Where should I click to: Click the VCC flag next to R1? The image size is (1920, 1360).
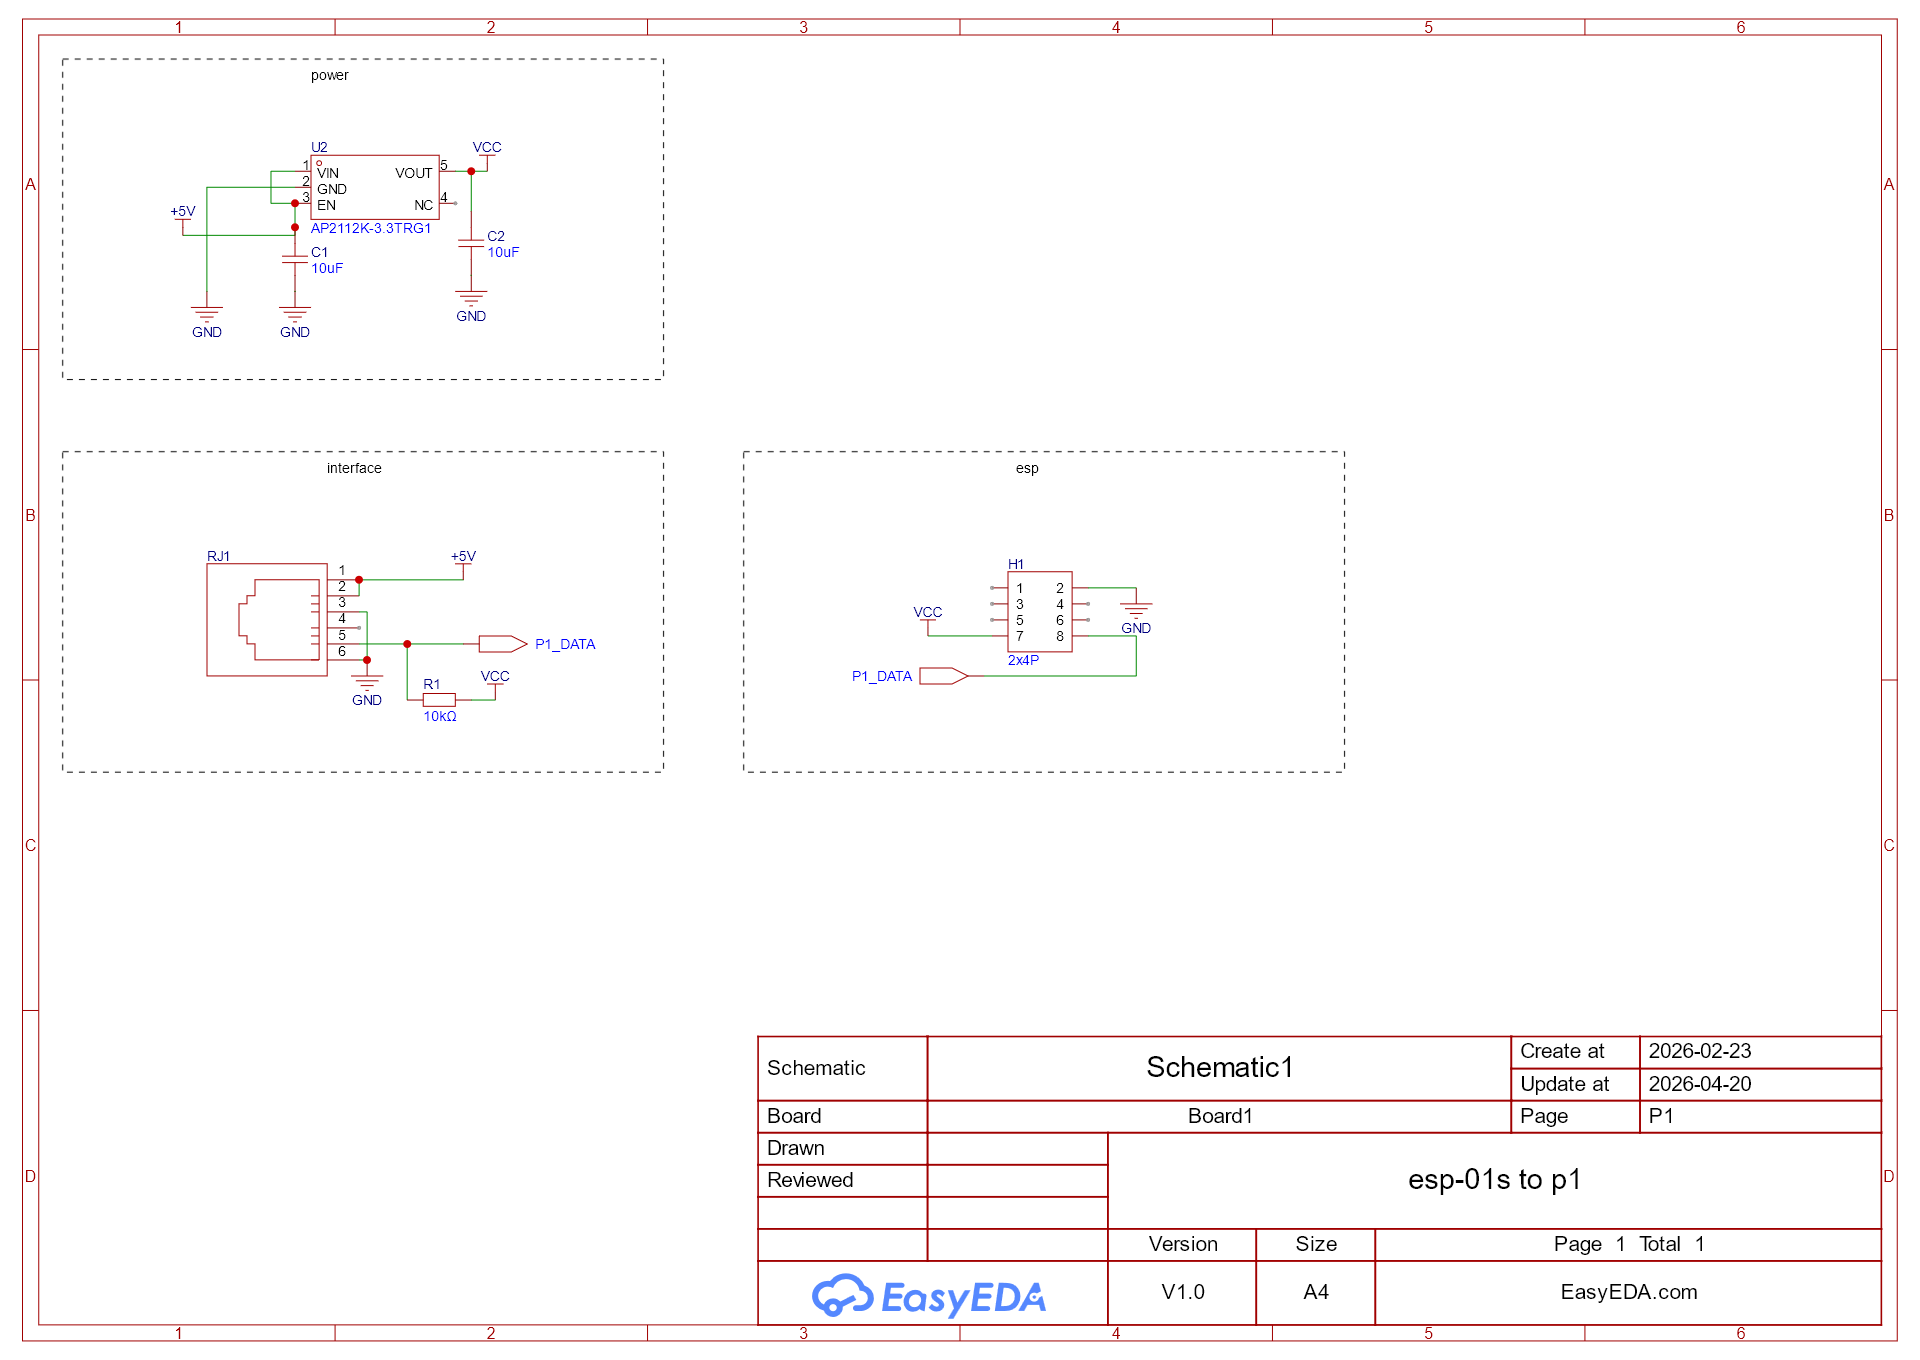coord(495,681)
